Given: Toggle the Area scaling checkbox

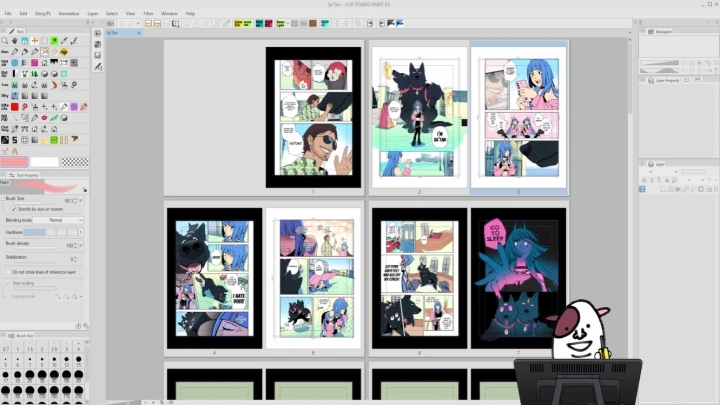Looking at the screenshot, I should point(8,283).
